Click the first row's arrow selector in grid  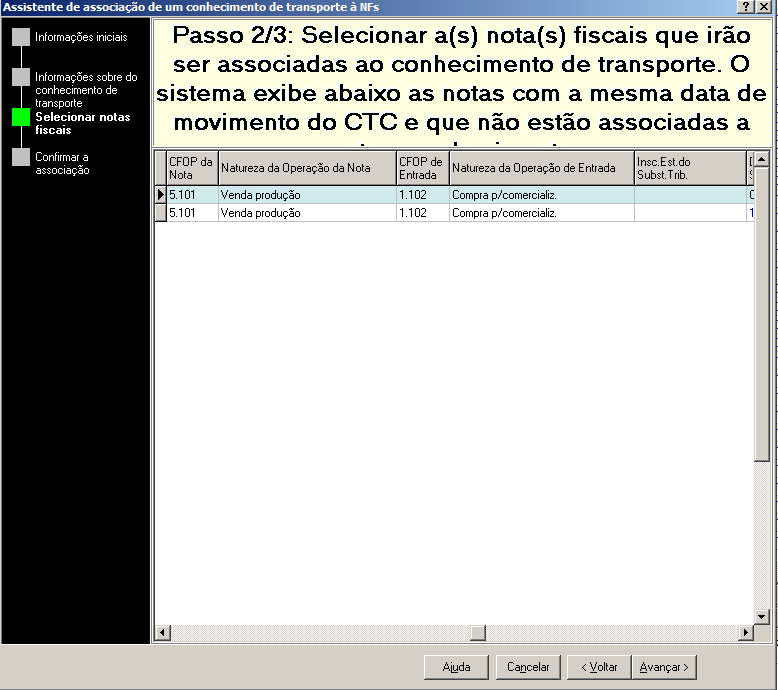pos(160,195)
